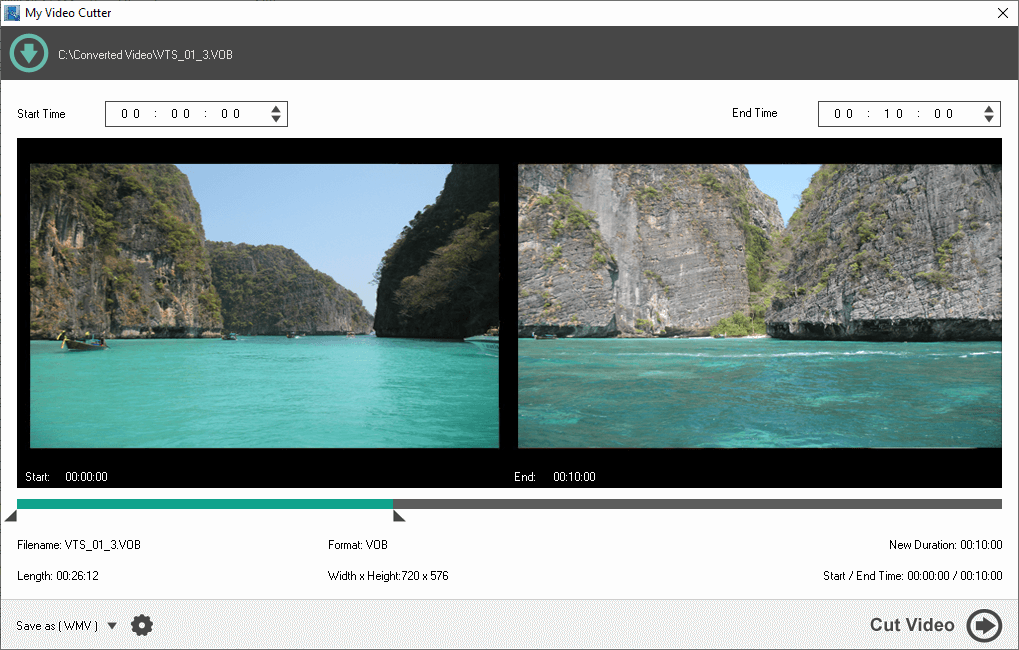Select the minutes field in End Time

click(x=894, y=114)
